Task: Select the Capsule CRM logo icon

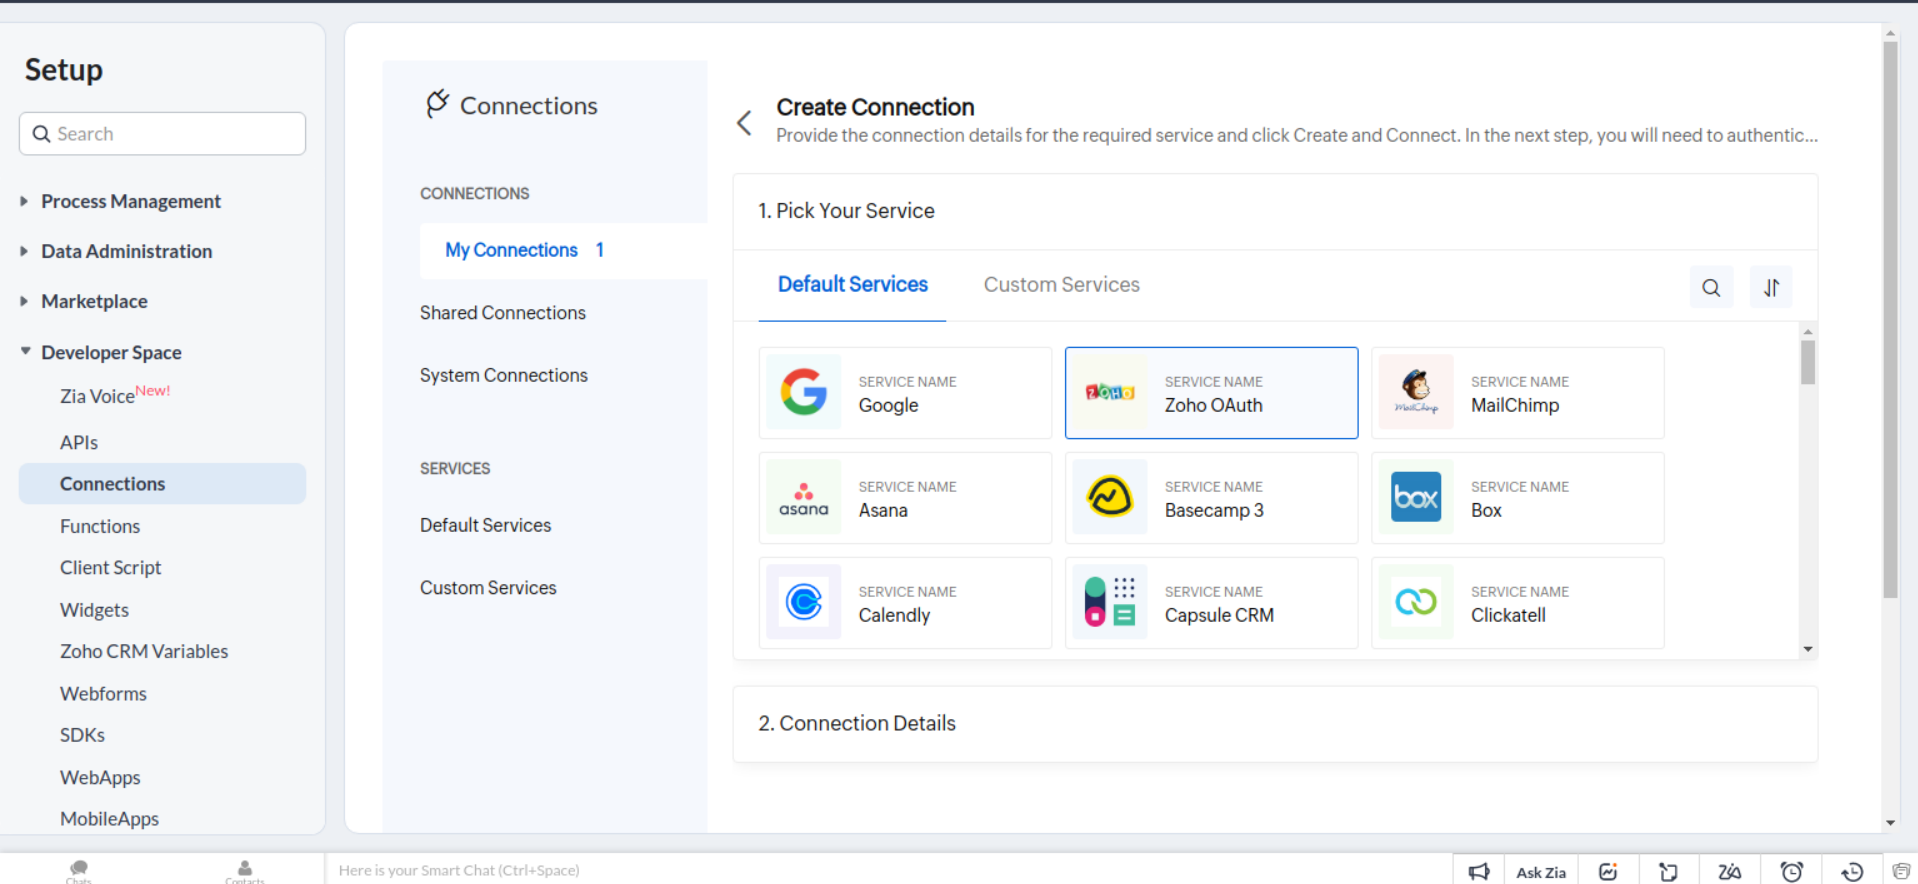Action: click(1110, 602)
